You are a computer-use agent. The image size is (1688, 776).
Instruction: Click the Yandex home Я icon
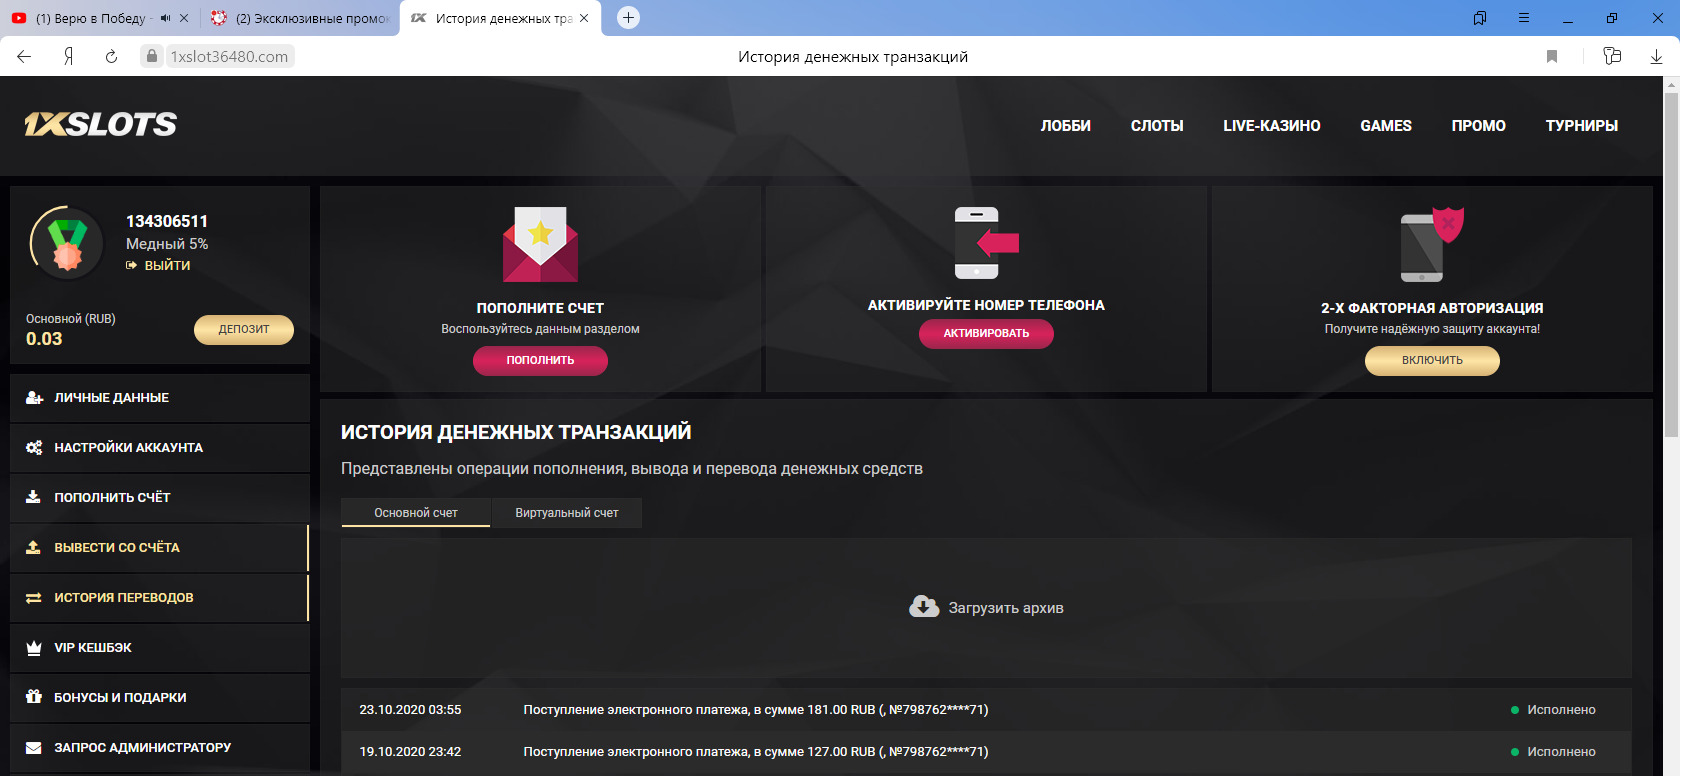68,56
